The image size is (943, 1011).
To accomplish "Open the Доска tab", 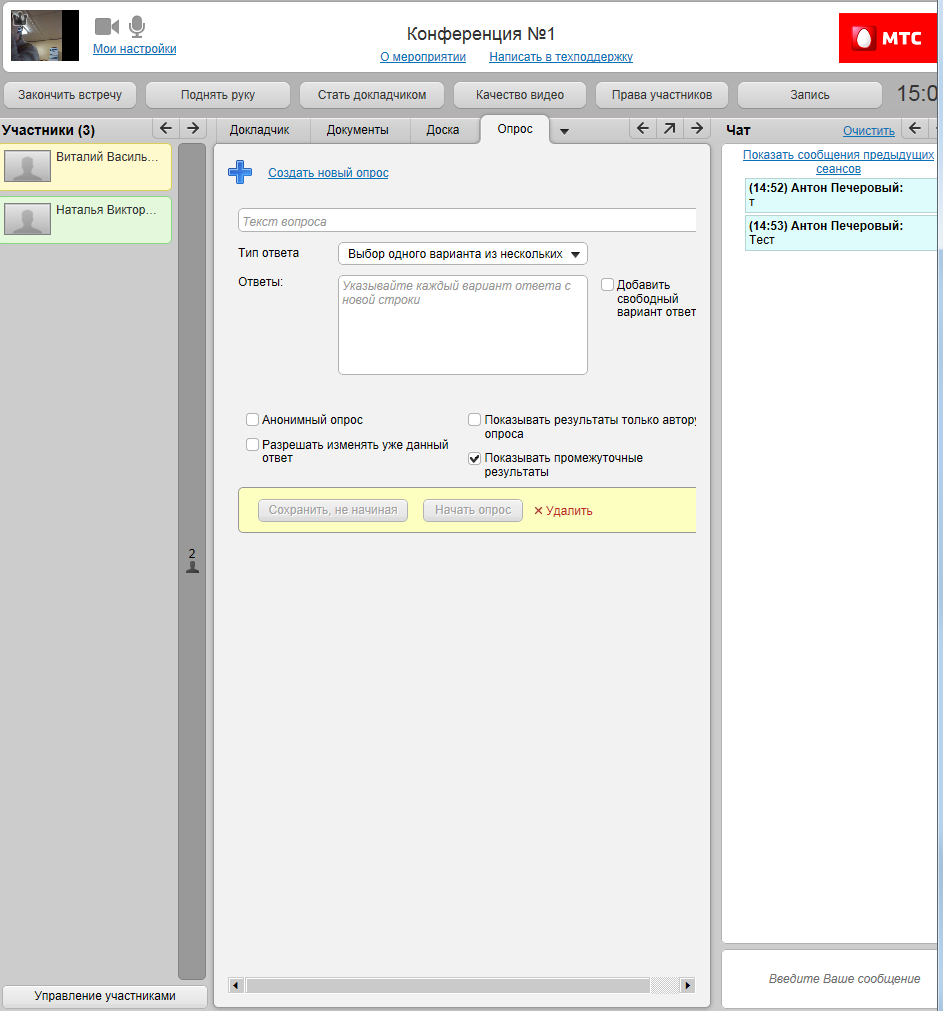I will [442, 130].
